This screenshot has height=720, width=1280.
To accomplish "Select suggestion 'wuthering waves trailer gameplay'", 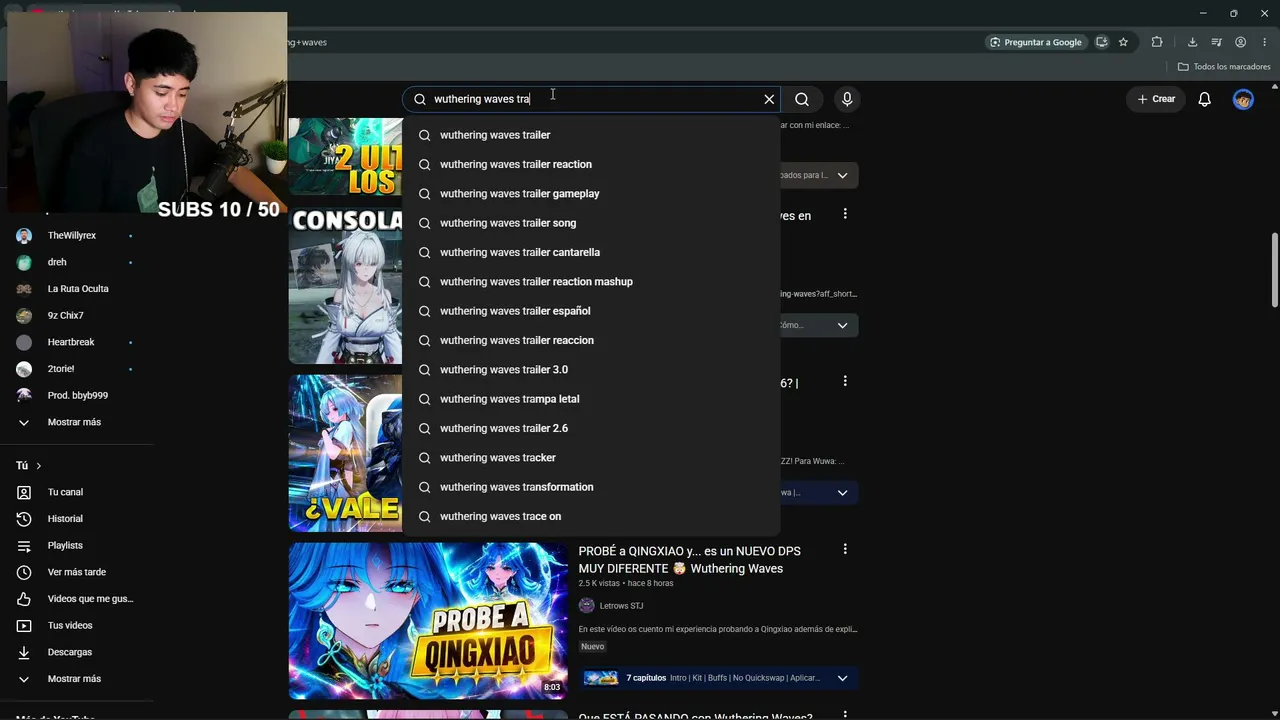I will coord(591,194).
